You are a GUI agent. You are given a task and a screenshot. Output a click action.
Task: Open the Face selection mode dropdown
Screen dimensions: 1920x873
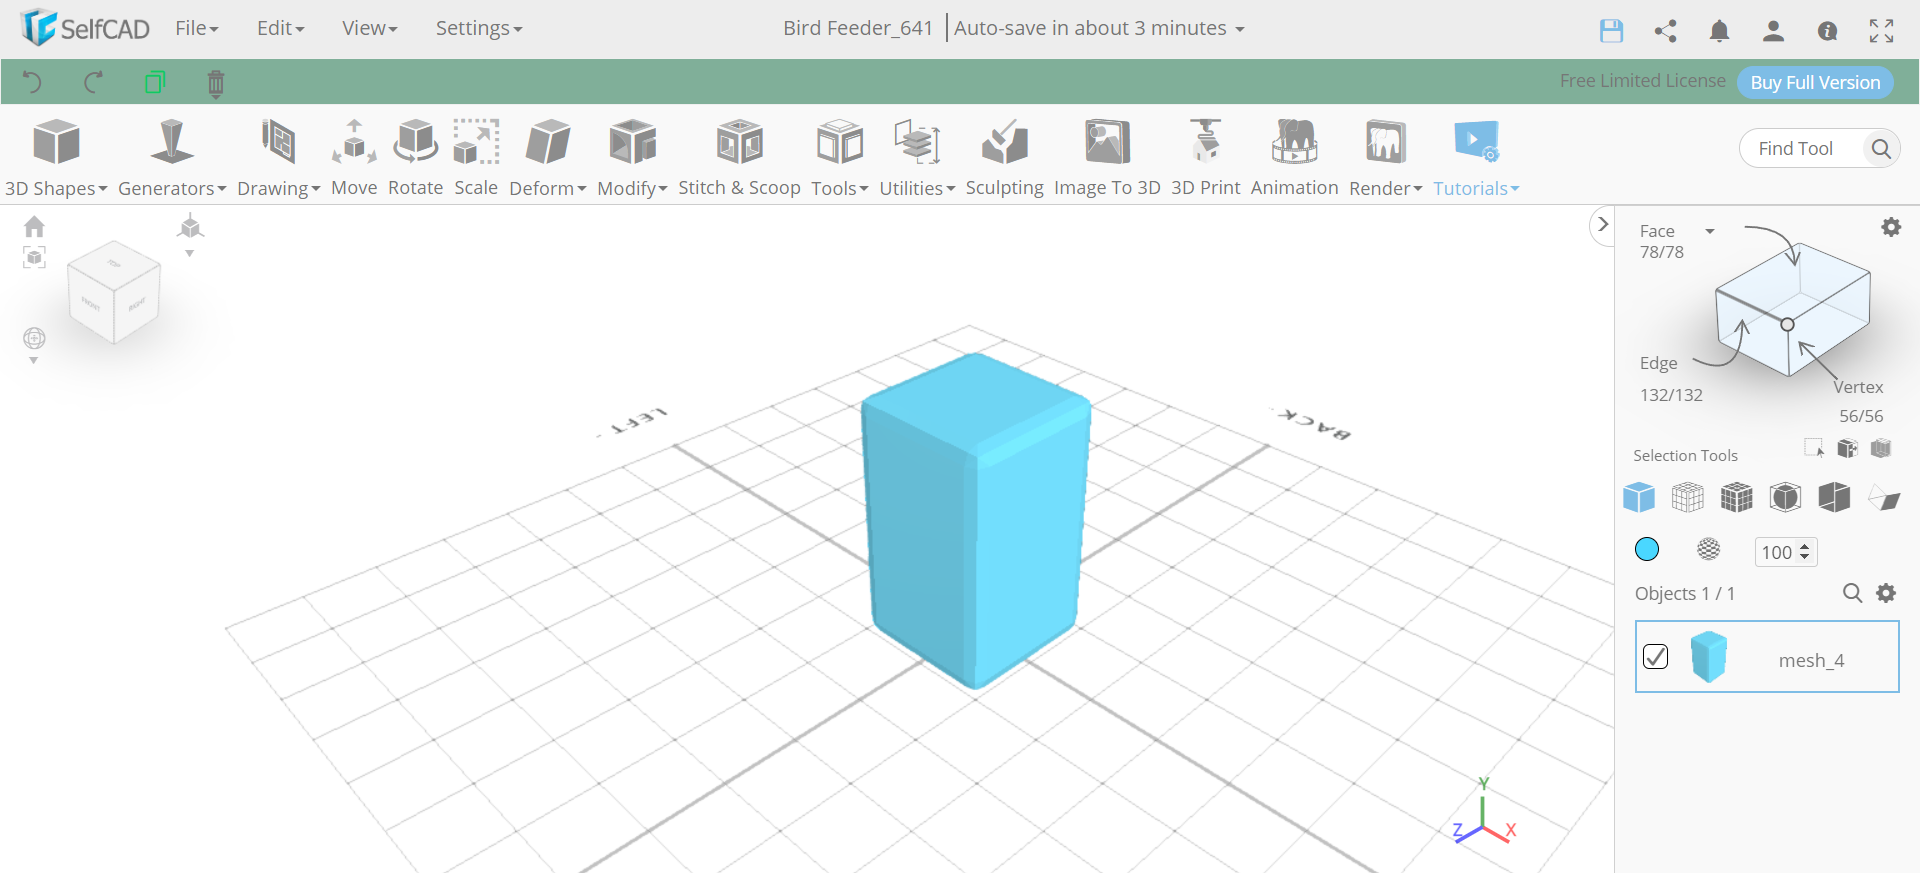tap(1710, 231)
